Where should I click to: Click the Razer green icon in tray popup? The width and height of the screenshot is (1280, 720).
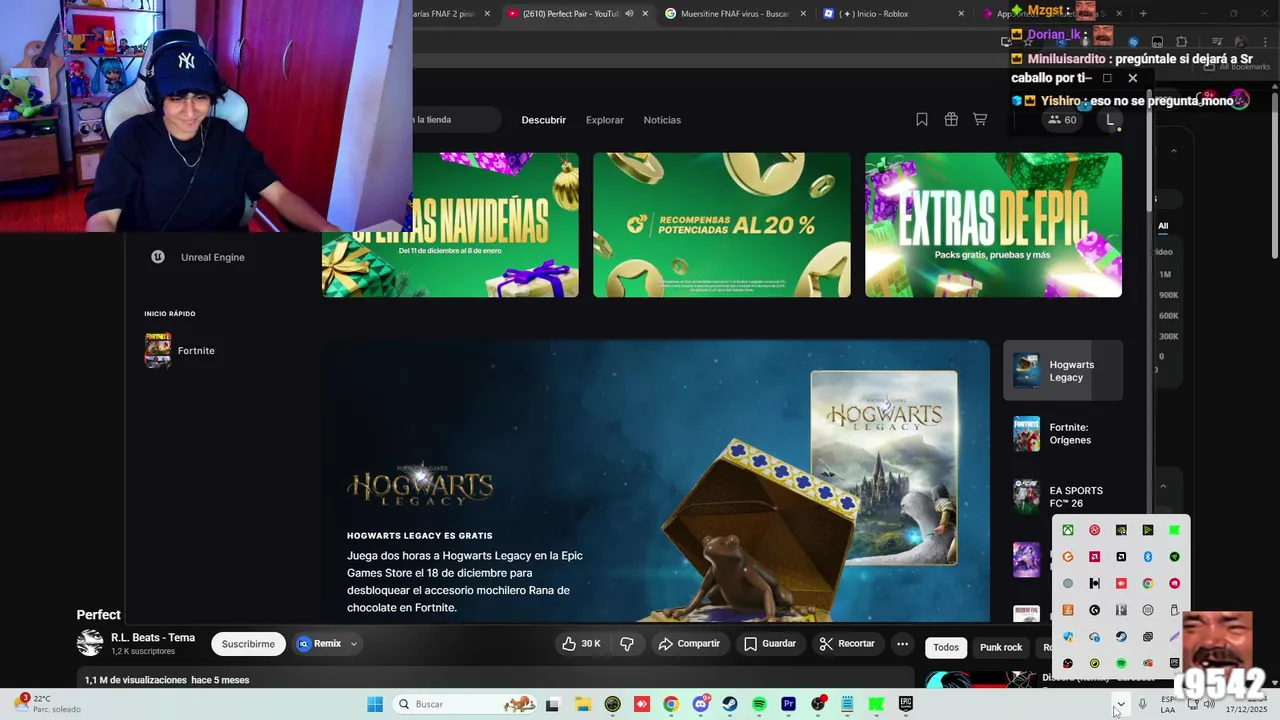tap(1174, 557)
